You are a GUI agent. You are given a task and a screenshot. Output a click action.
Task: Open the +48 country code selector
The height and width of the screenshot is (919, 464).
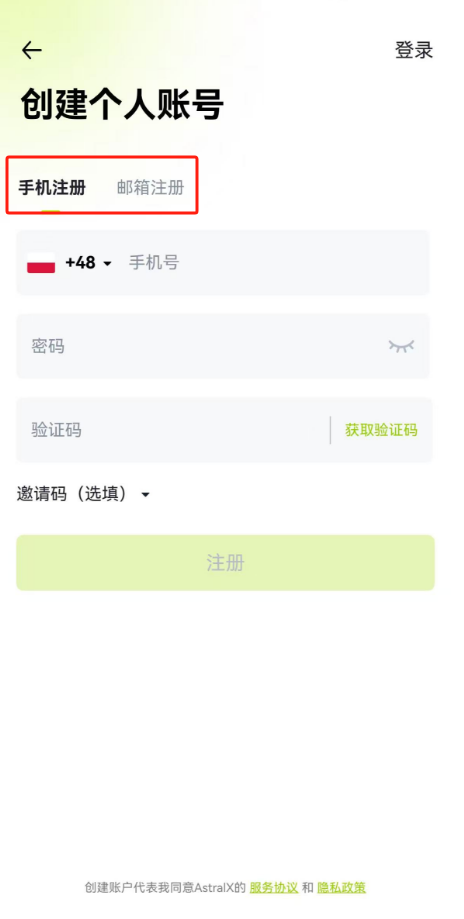click(88, 263)
